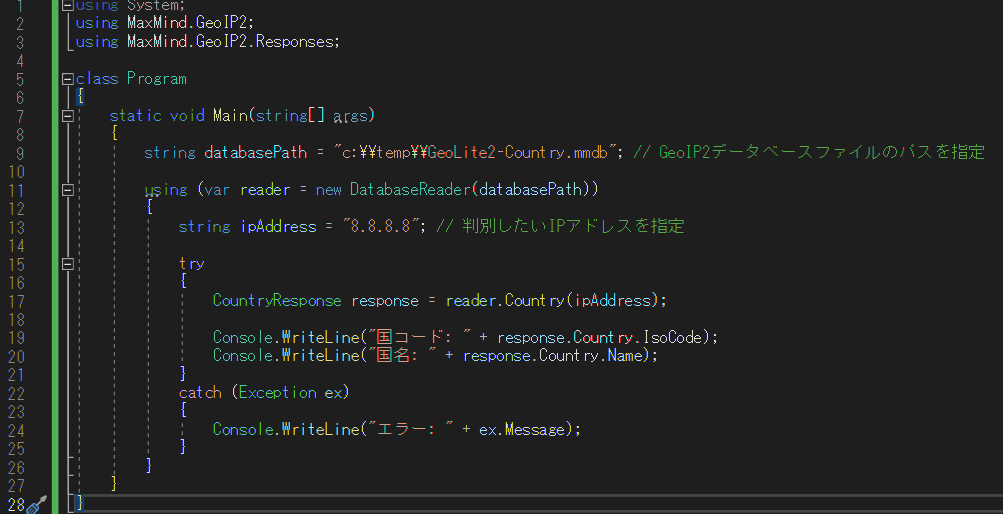Click line number 22 in the margin
1003x514 pixels.
(16, 394)
